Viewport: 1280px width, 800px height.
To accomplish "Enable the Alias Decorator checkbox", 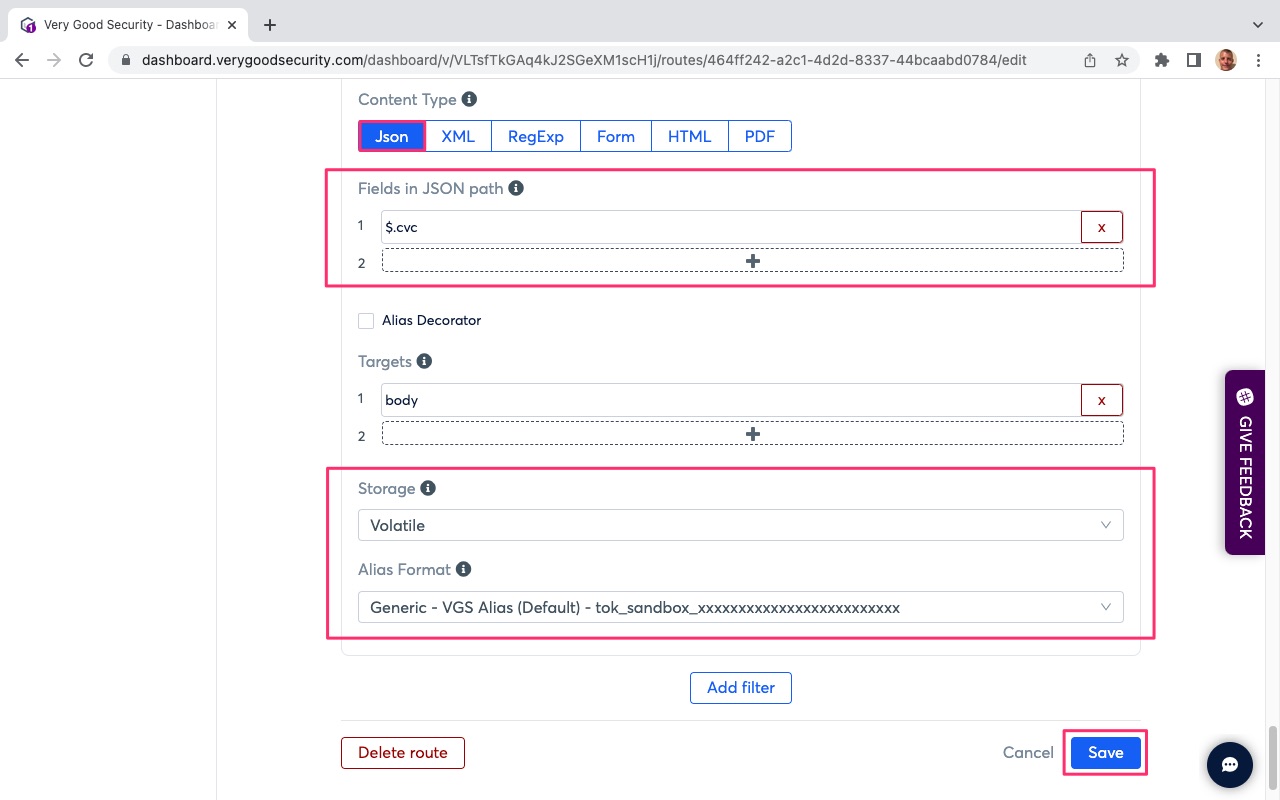I will [366, 321].
